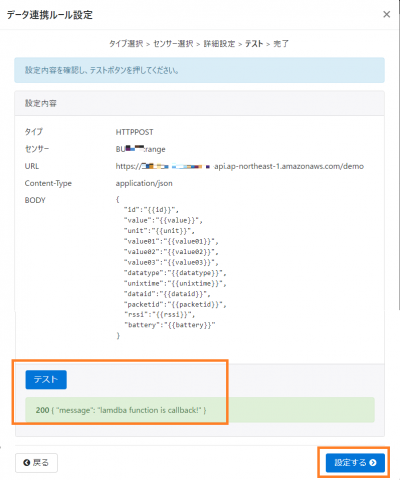Click the "battery" body line
Screen dimensions: 400x480
coord(169,325)
